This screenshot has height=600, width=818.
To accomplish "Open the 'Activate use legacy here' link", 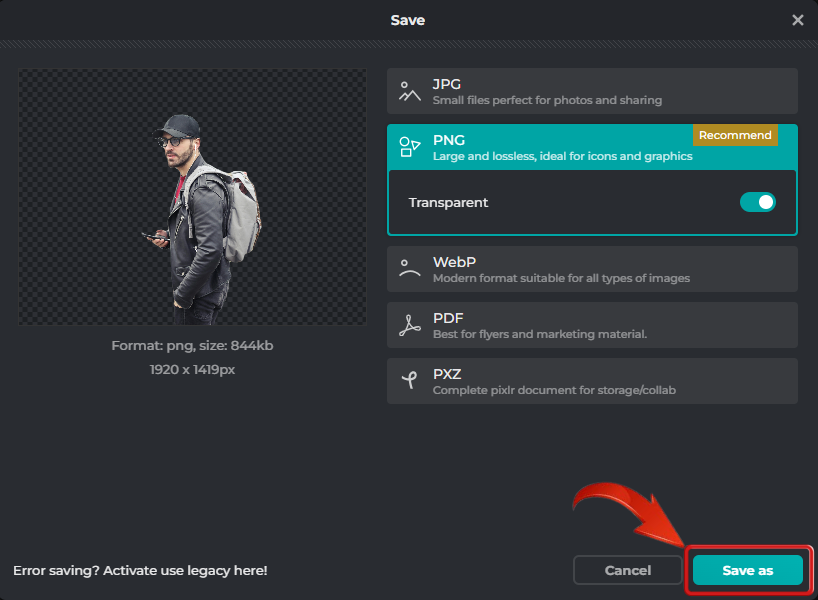I will click(140, 570).
